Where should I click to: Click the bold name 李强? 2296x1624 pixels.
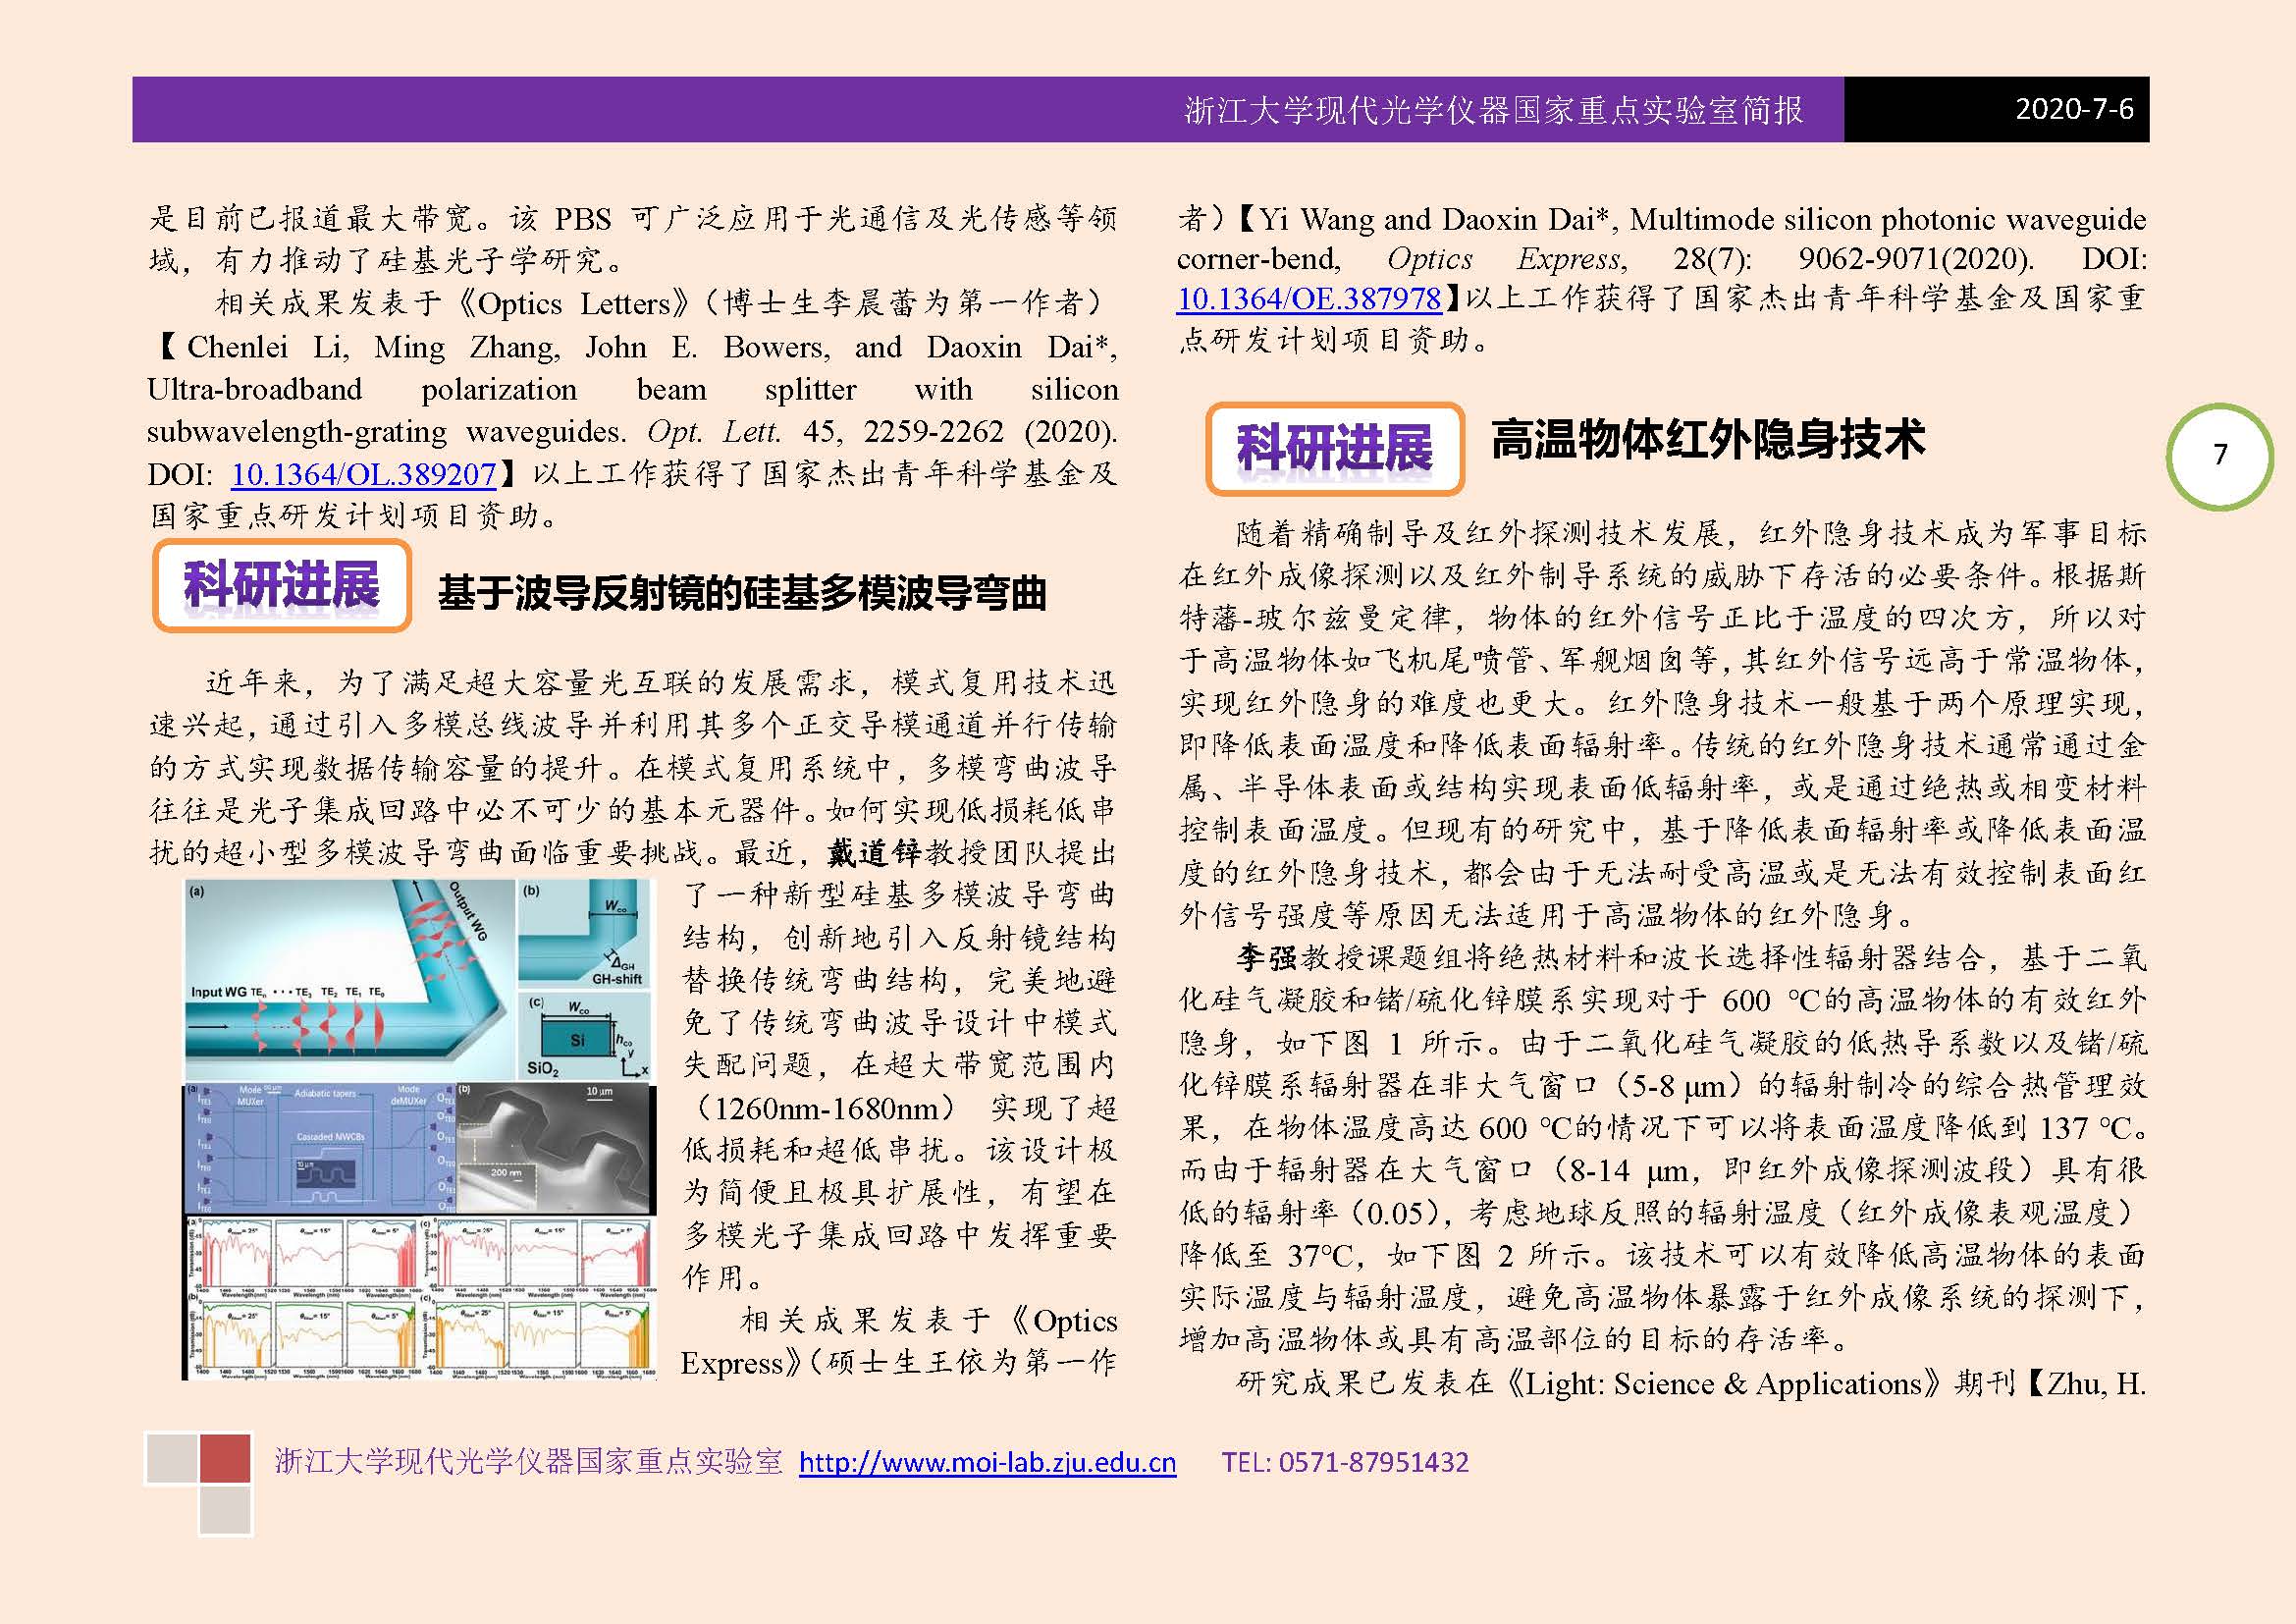click(1267, 958)
